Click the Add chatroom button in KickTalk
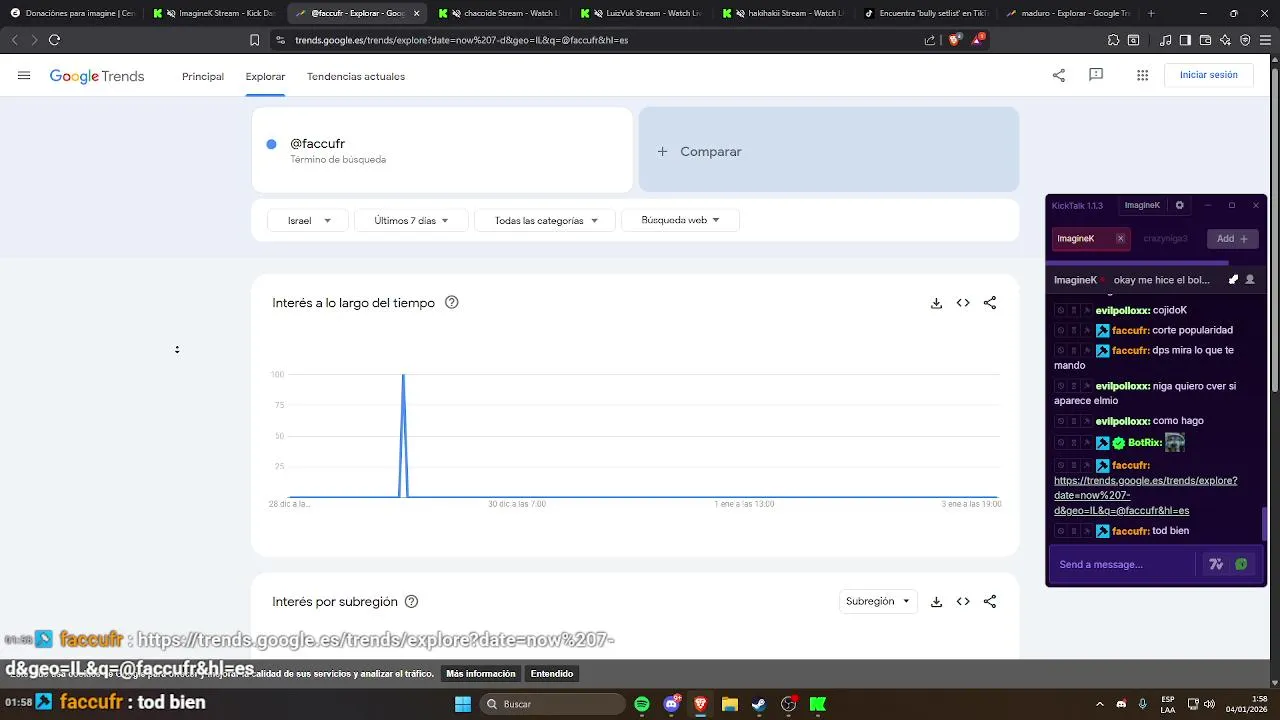The image size is (1280, 720). click(x=1232, y=239)
